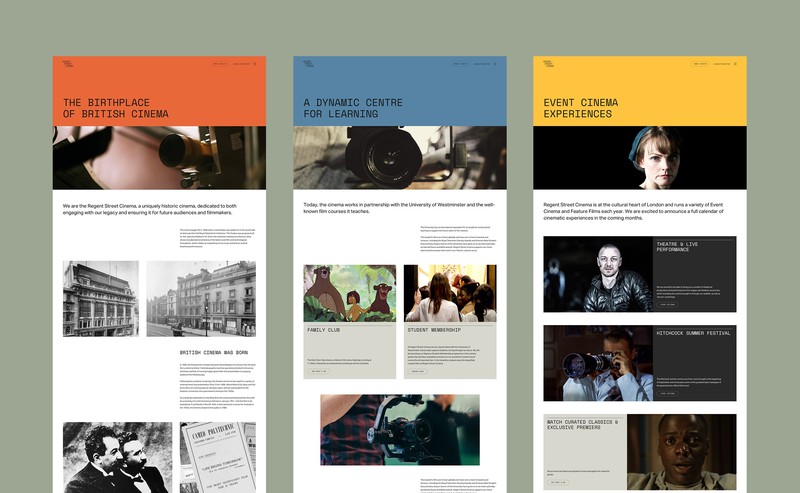Click the cinema logo on yellow page header
Screen dimensions: 800x493
pos(550,64)
